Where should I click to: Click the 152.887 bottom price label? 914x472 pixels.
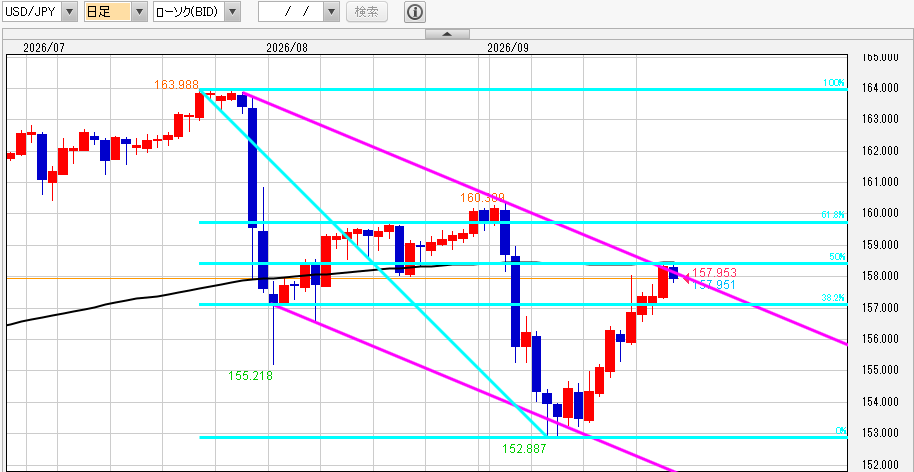(524, 449)
